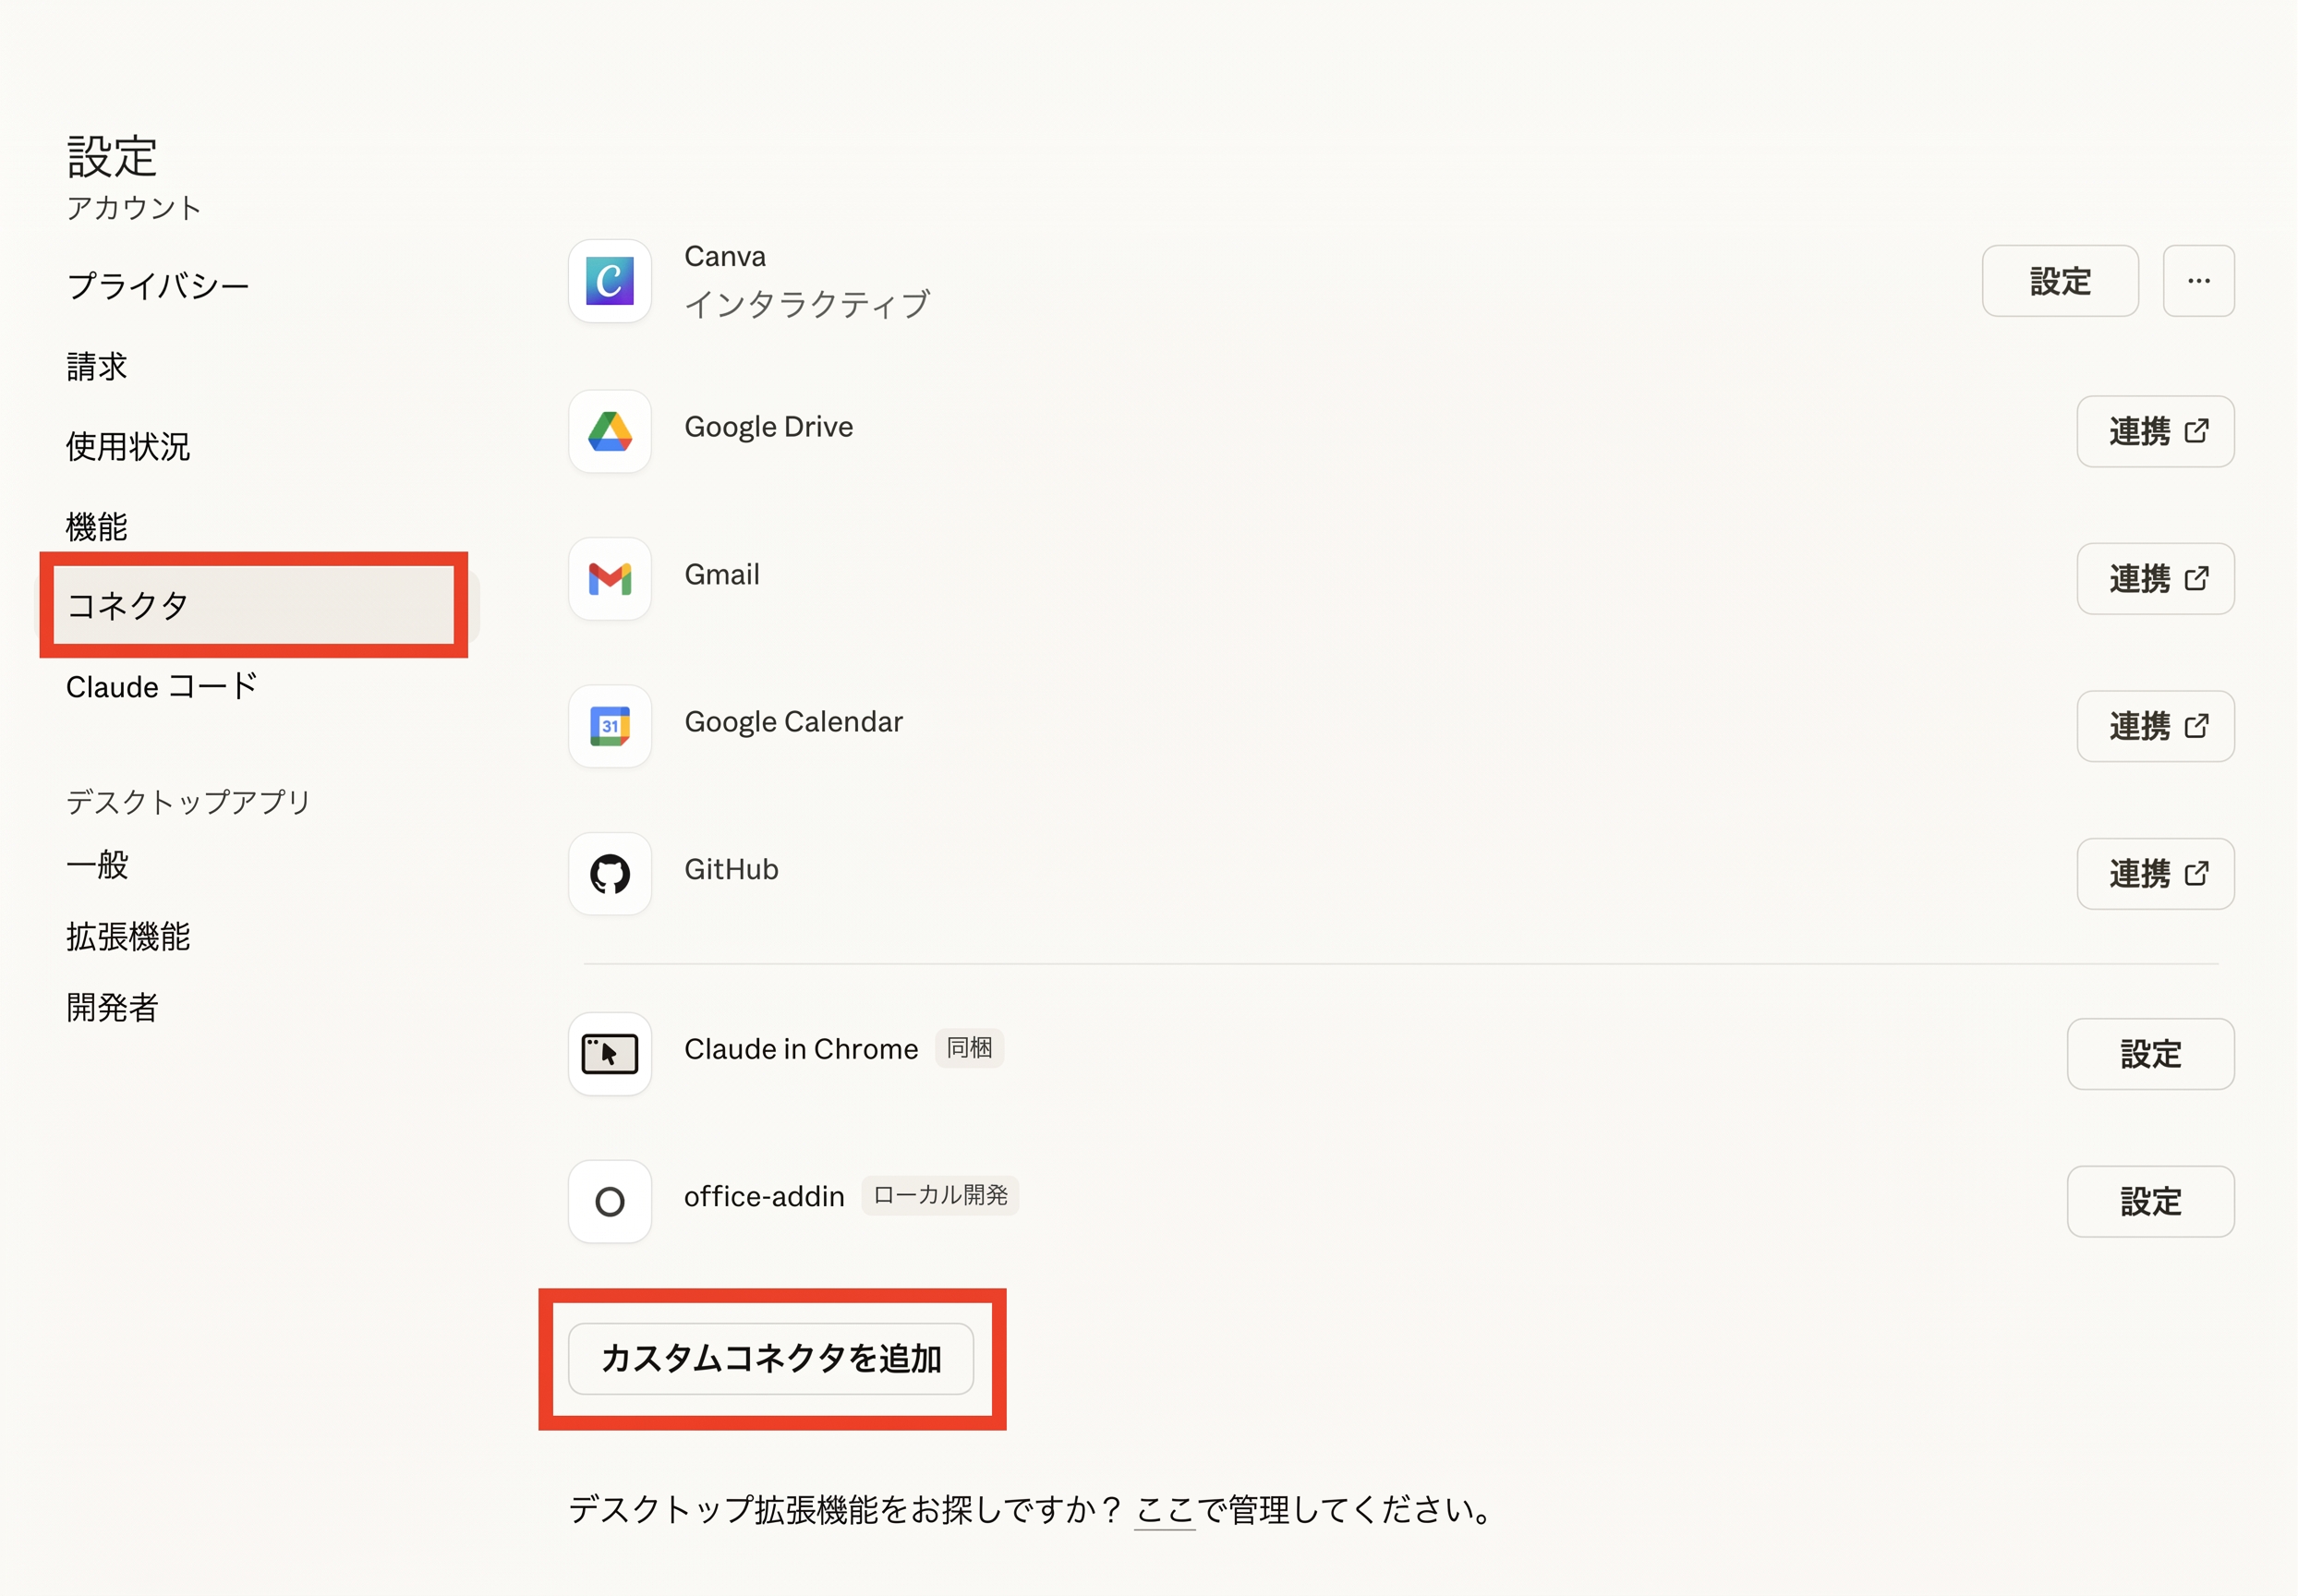
Task: Click the ローカル開発 badge
Action: point(940,1196)
